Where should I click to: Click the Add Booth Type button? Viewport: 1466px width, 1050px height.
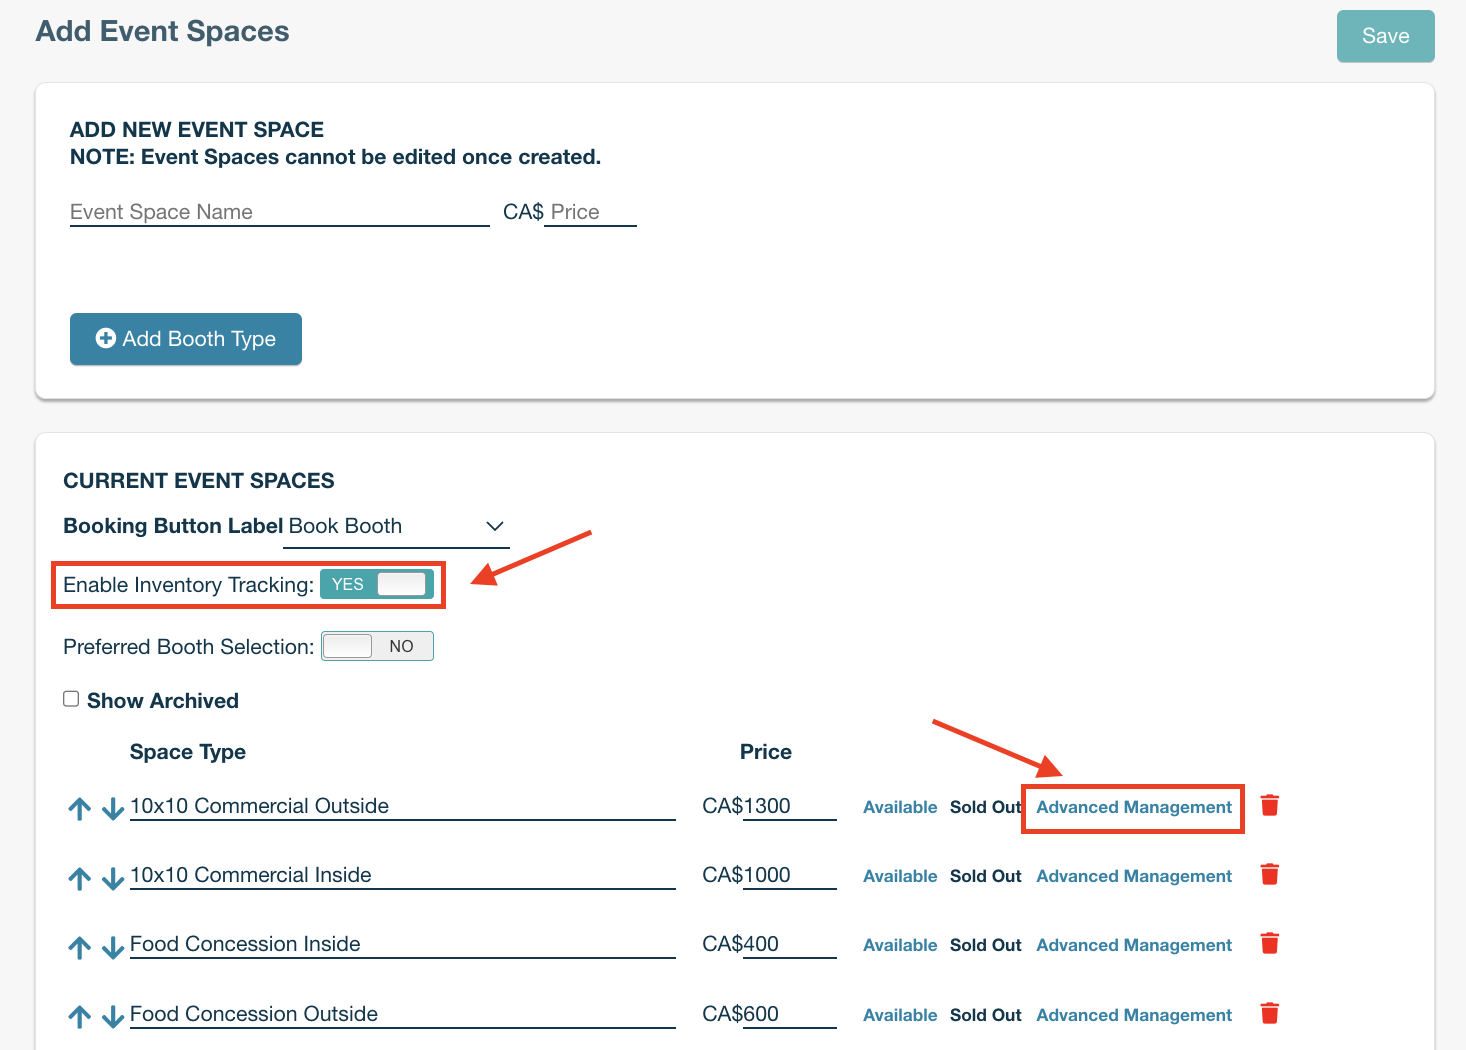pyautogui.click(x=186, y=339)
